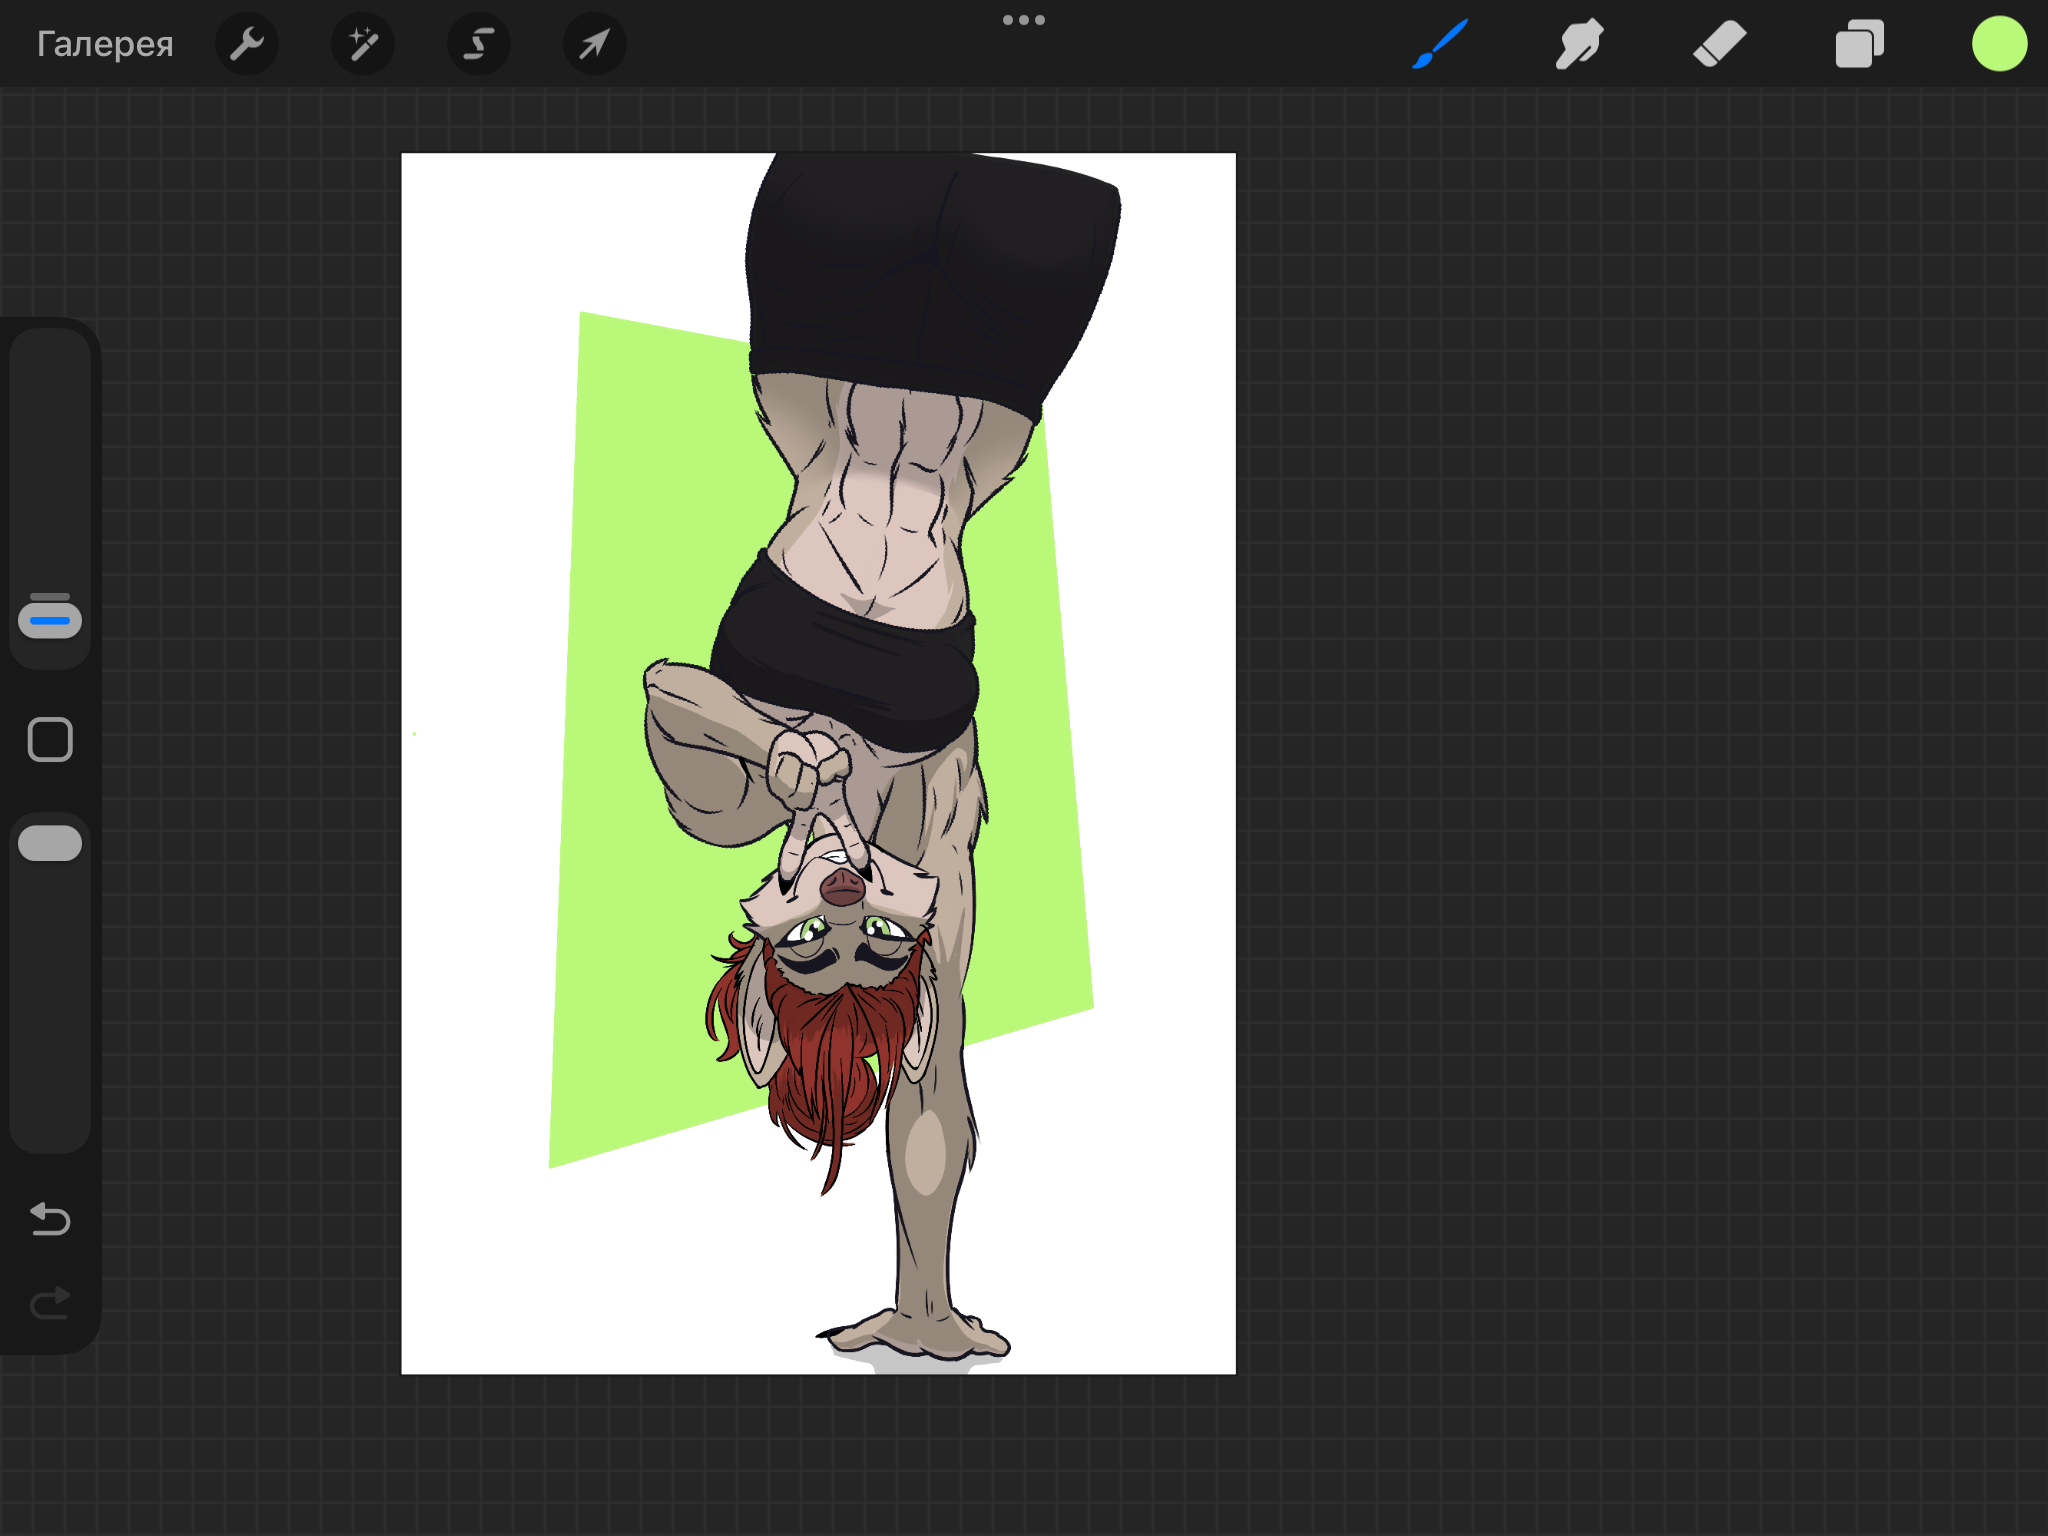The width and height of the screenshot is (2048, 1536).
Task: Redo the undone action
Action: coord(50,1303)
